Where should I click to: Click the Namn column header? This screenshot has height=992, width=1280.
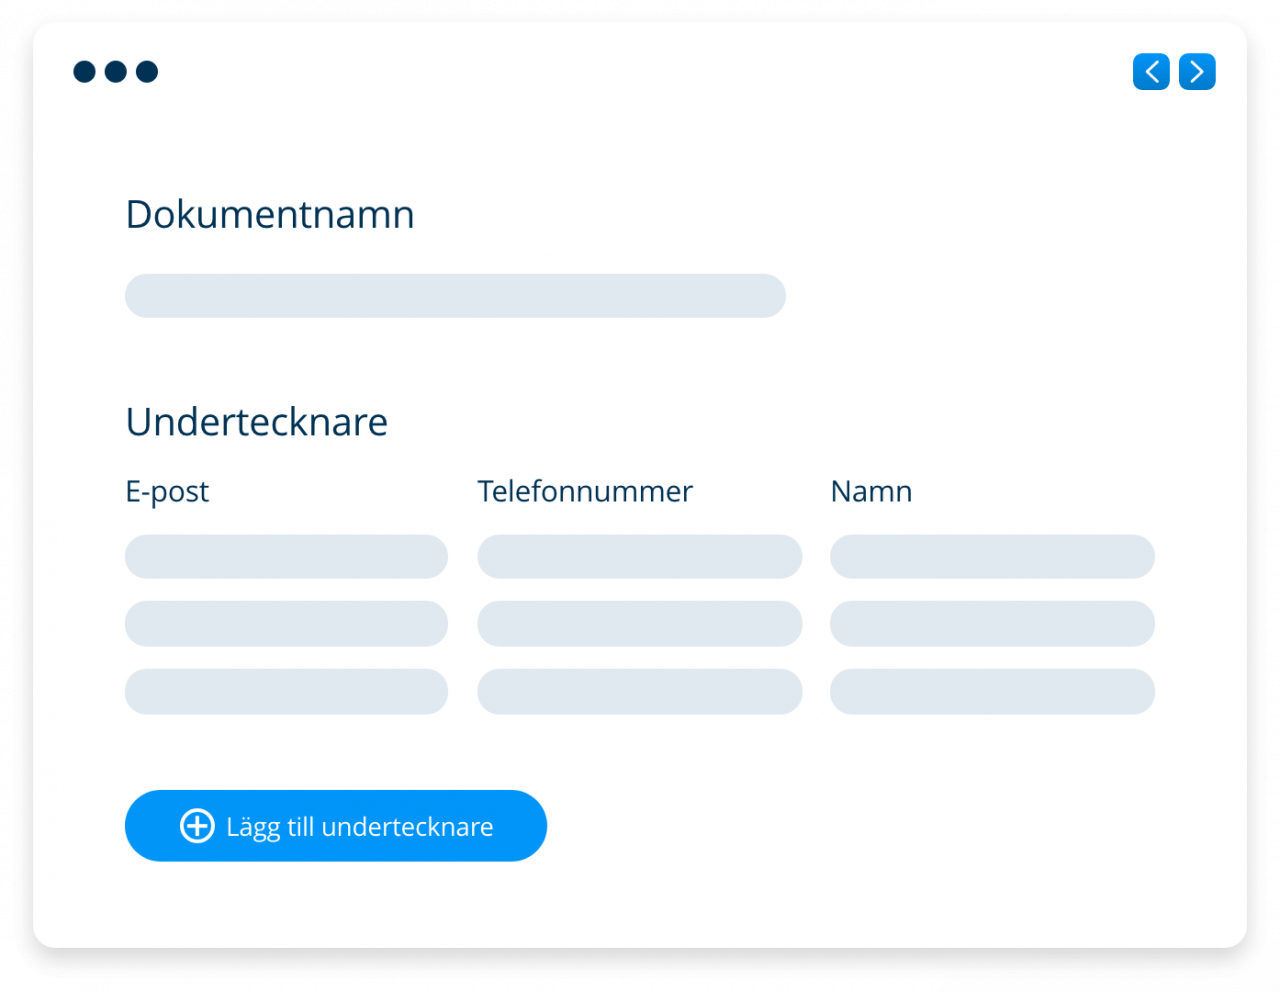click(x=870, y=491)
